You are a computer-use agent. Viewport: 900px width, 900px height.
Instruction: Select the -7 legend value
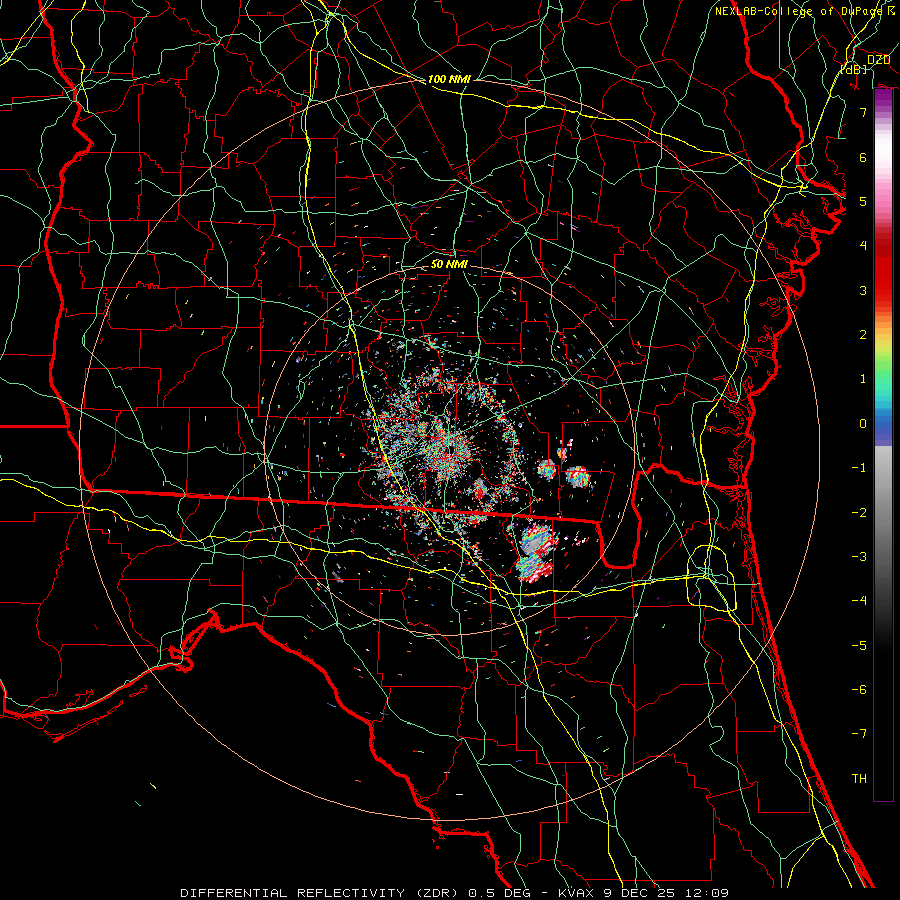(859, 734)
